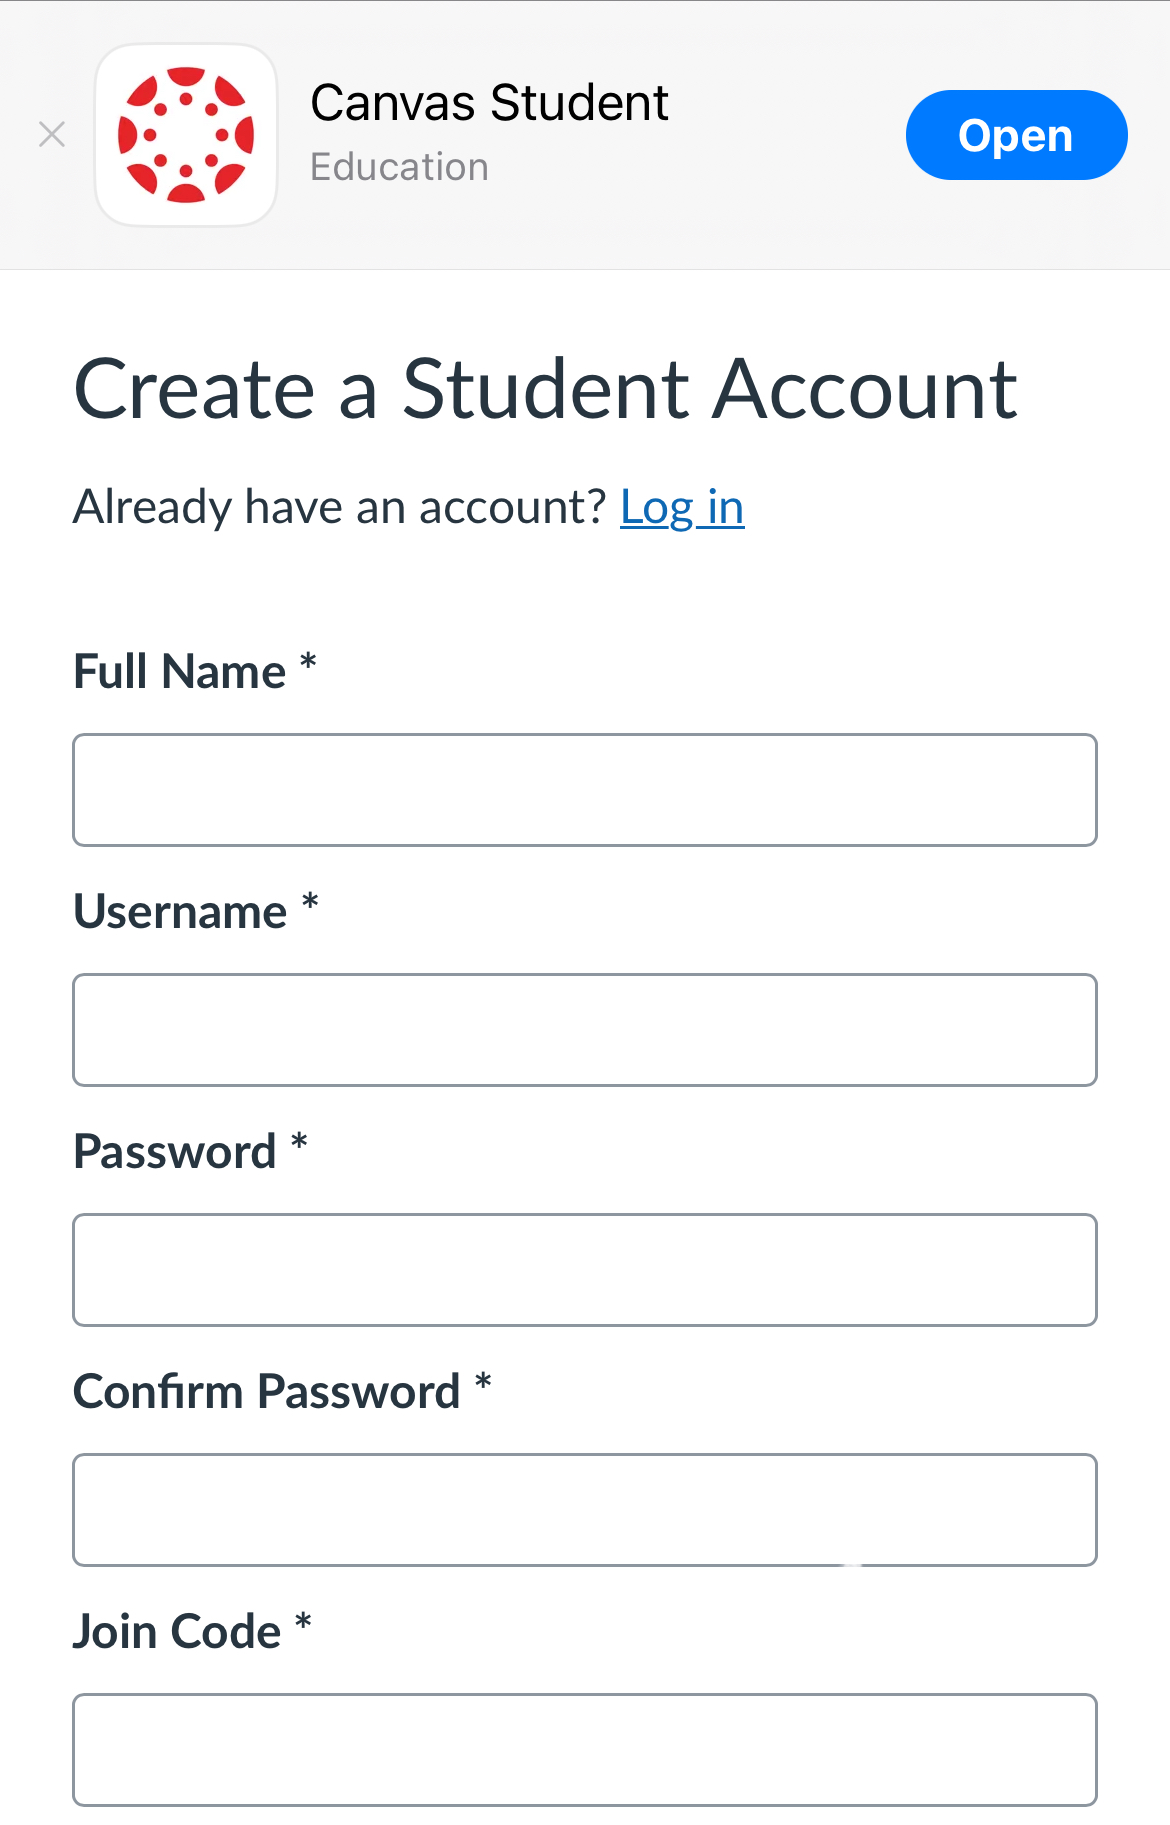The height and width of the screenshot is (1825, 1170).
Task: Follow the Log in link
Action: (x=682, y=507)
